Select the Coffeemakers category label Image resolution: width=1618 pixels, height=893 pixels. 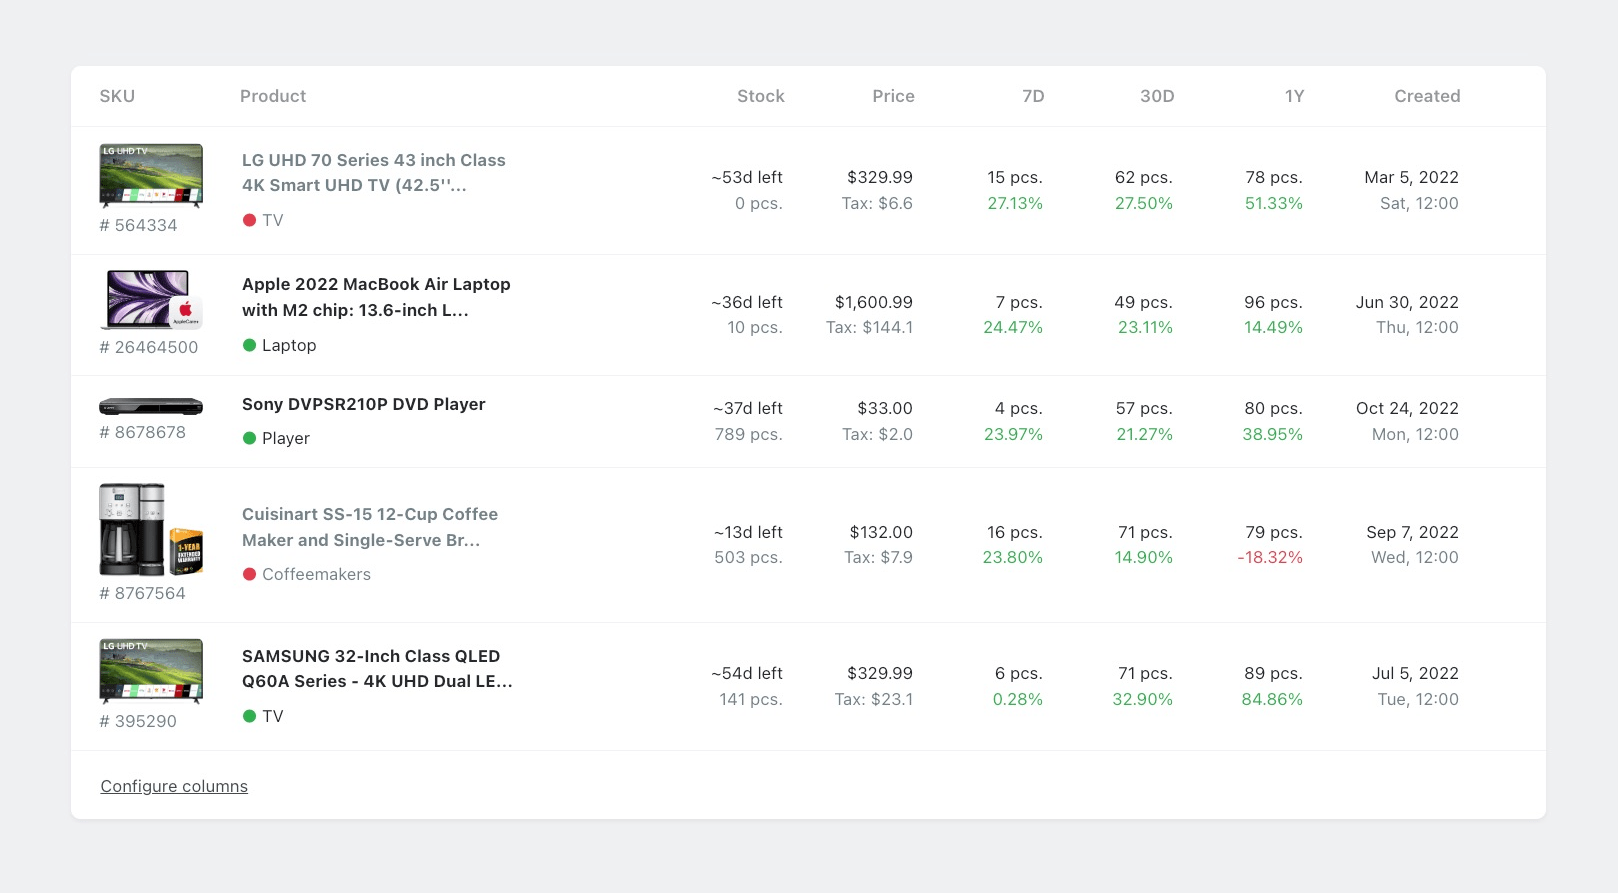click(316, 574)
